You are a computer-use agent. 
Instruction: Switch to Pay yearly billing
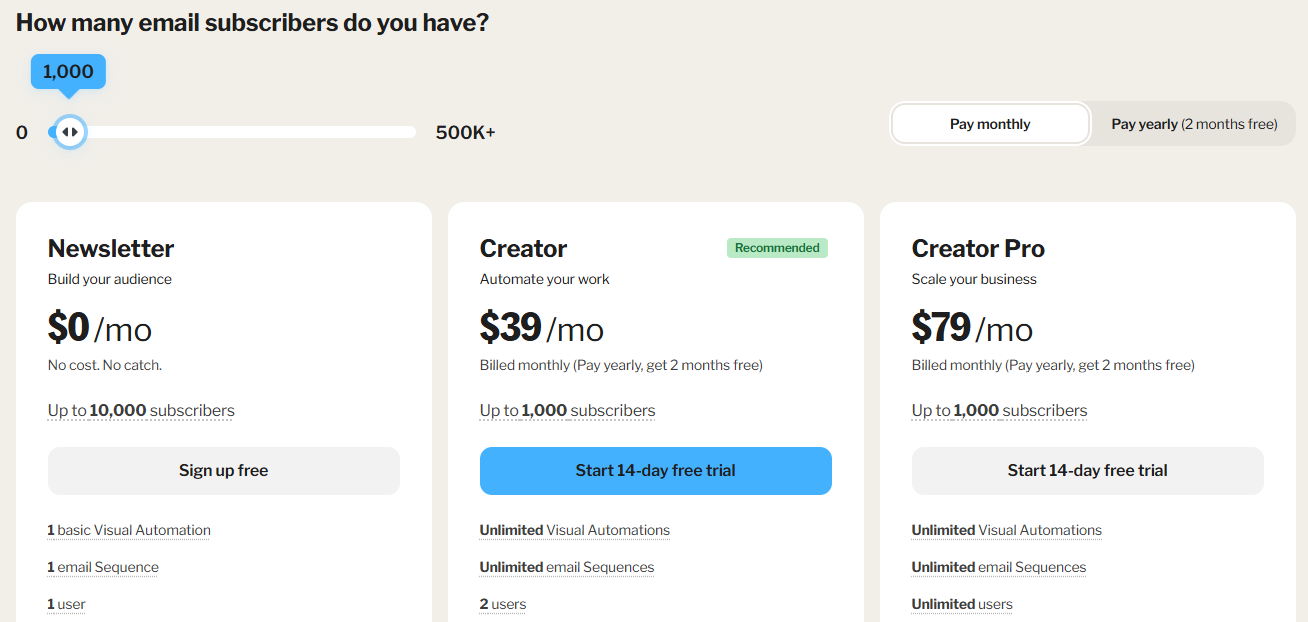(x=1194, y=125)
